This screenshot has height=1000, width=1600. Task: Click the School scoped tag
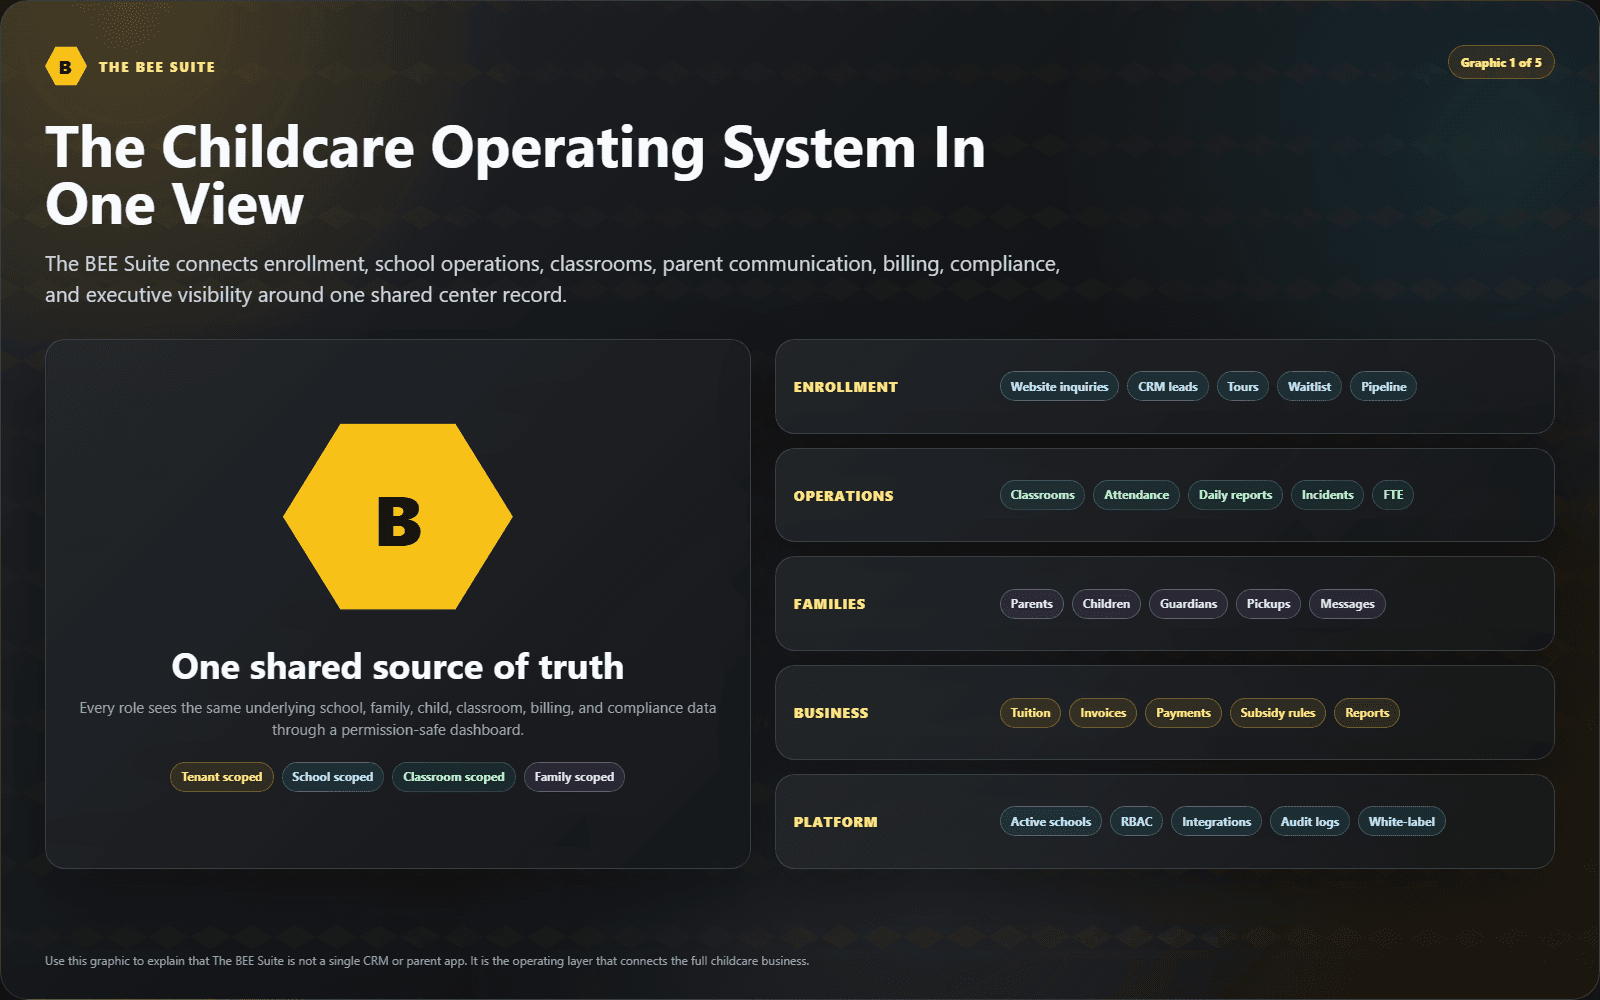[332, 777]
